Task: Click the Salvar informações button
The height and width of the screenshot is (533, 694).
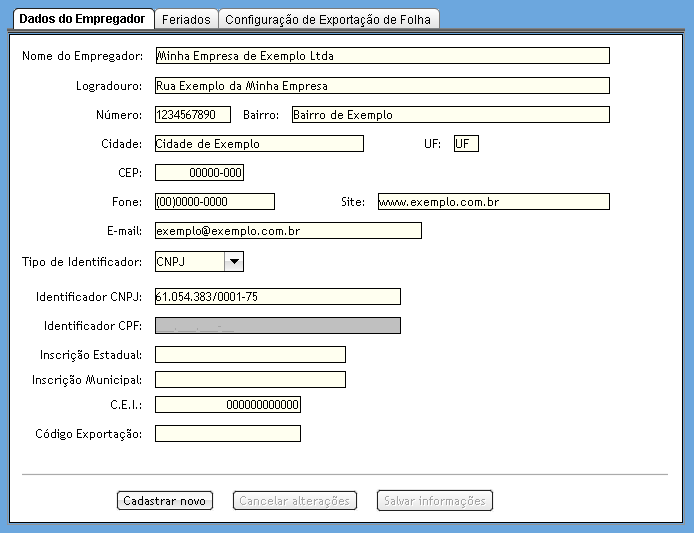Action: coord(435,501)
